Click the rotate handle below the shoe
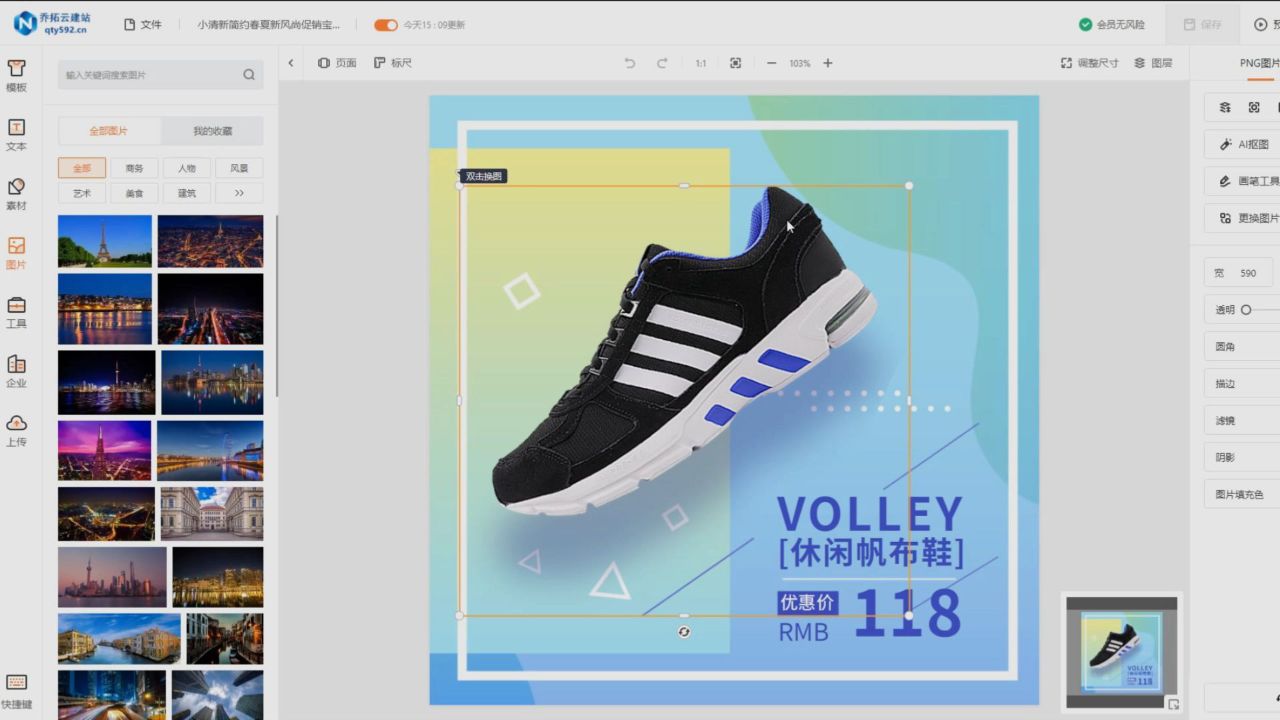Viewport: 1280px width, 720px height. coord(684,632)
